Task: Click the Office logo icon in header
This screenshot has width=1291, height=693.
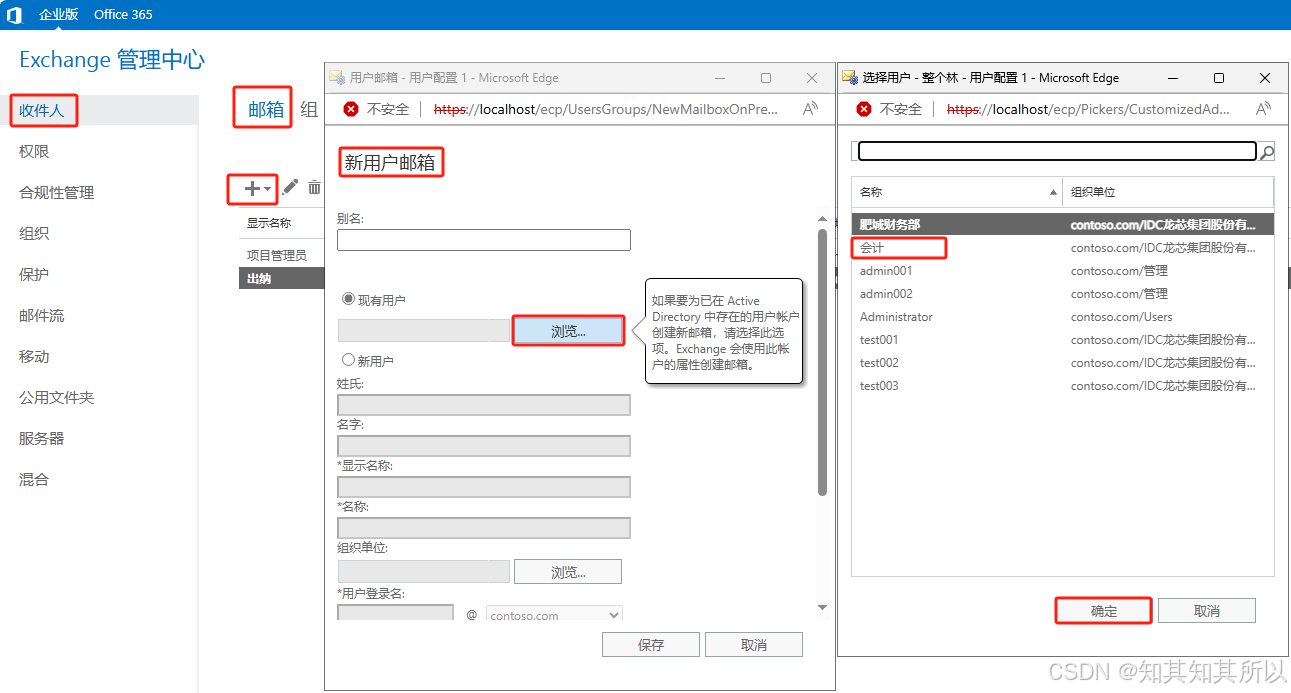Action: [x=14, y=14]
